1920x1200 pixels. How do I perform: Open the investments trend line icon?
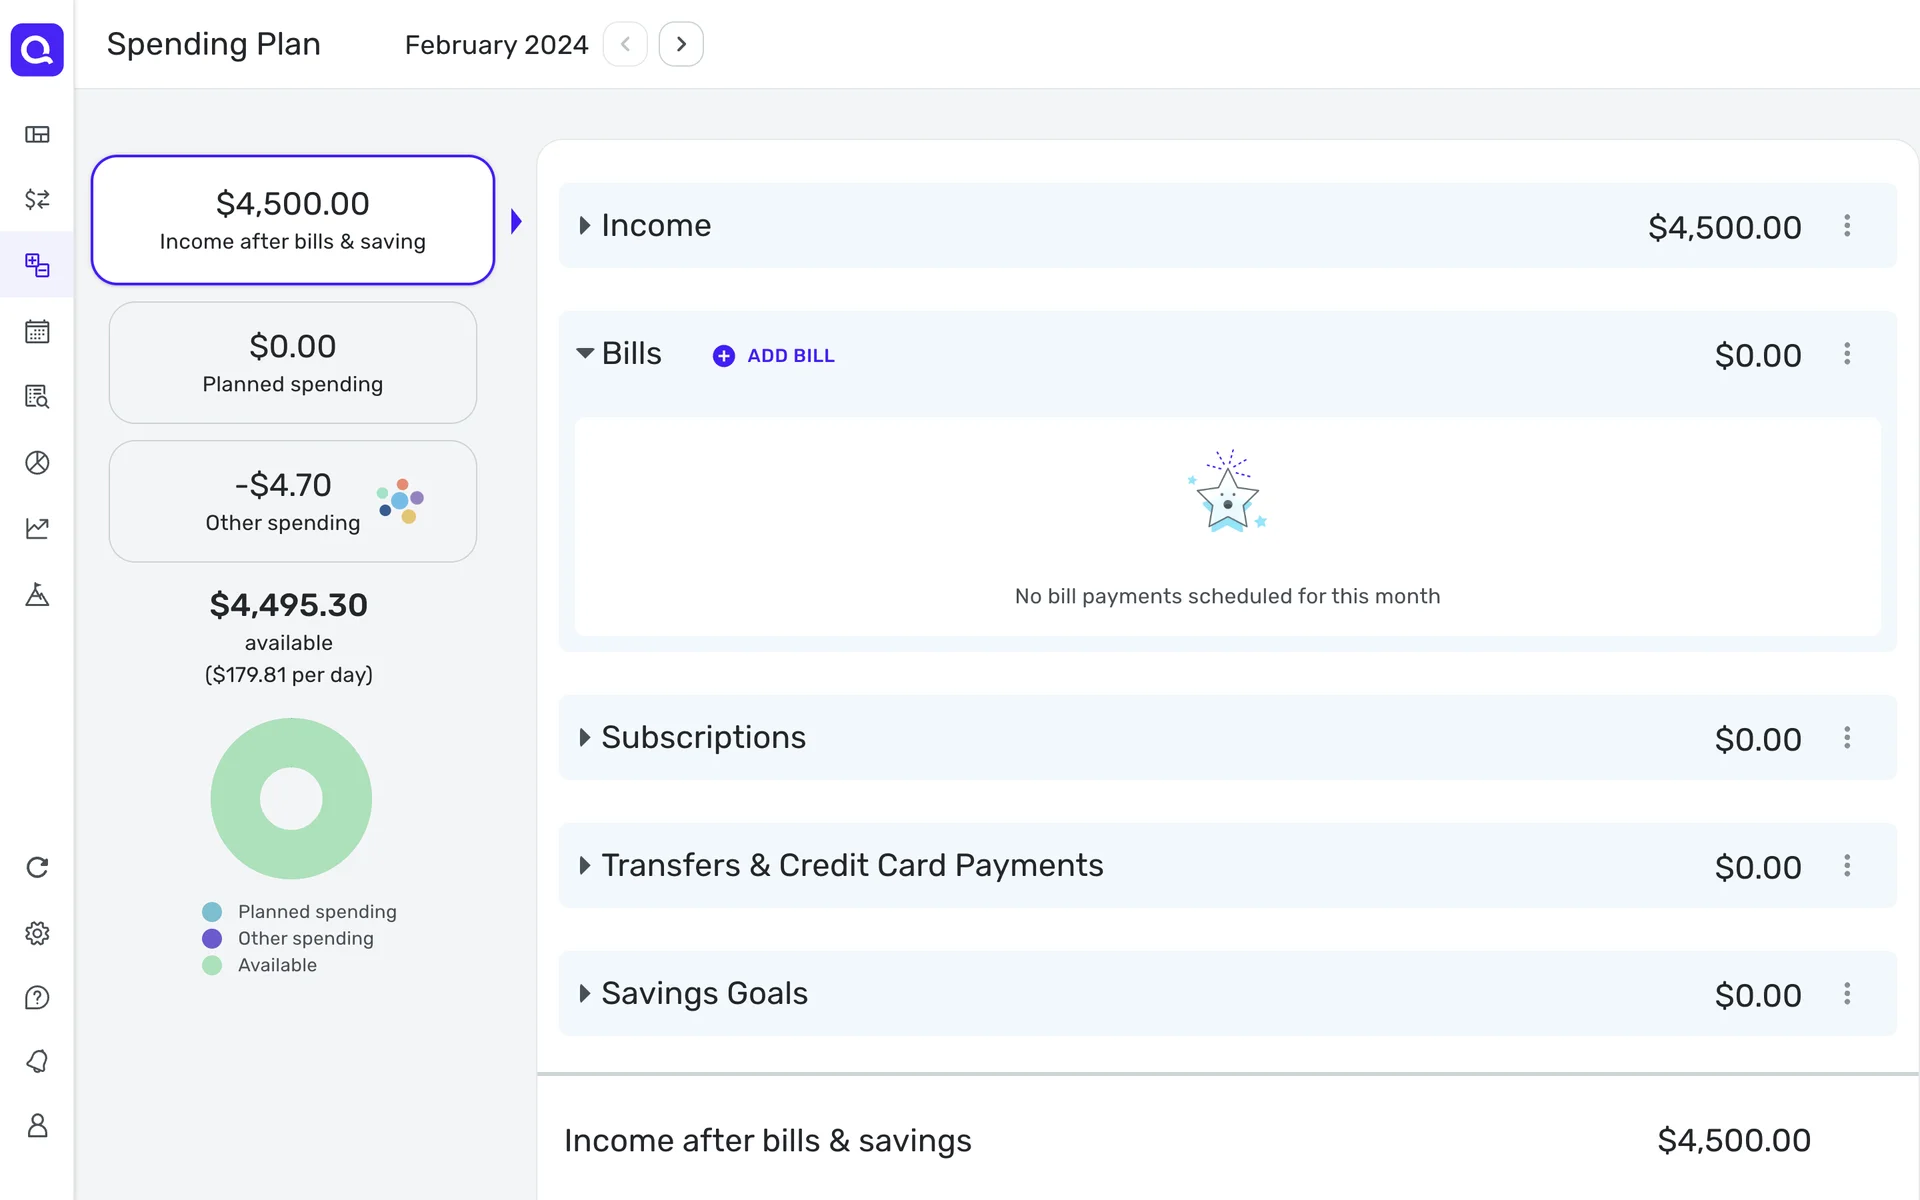(37, 528)
